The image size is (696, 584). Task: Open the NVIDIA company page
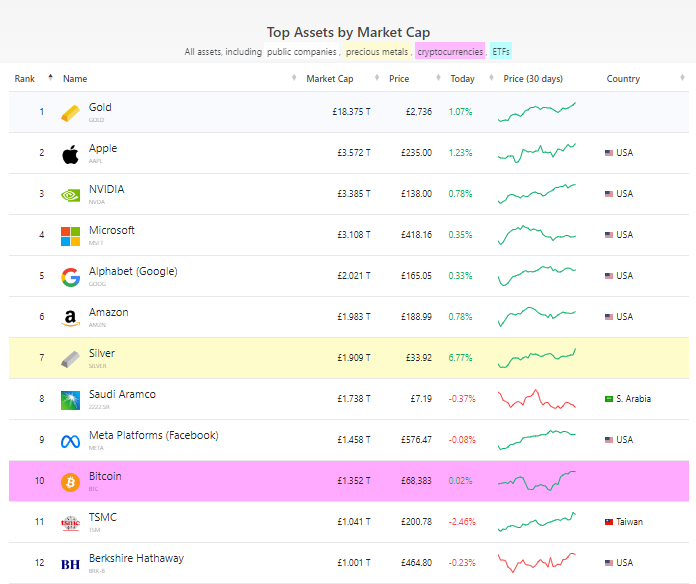(x=107, y=189)
